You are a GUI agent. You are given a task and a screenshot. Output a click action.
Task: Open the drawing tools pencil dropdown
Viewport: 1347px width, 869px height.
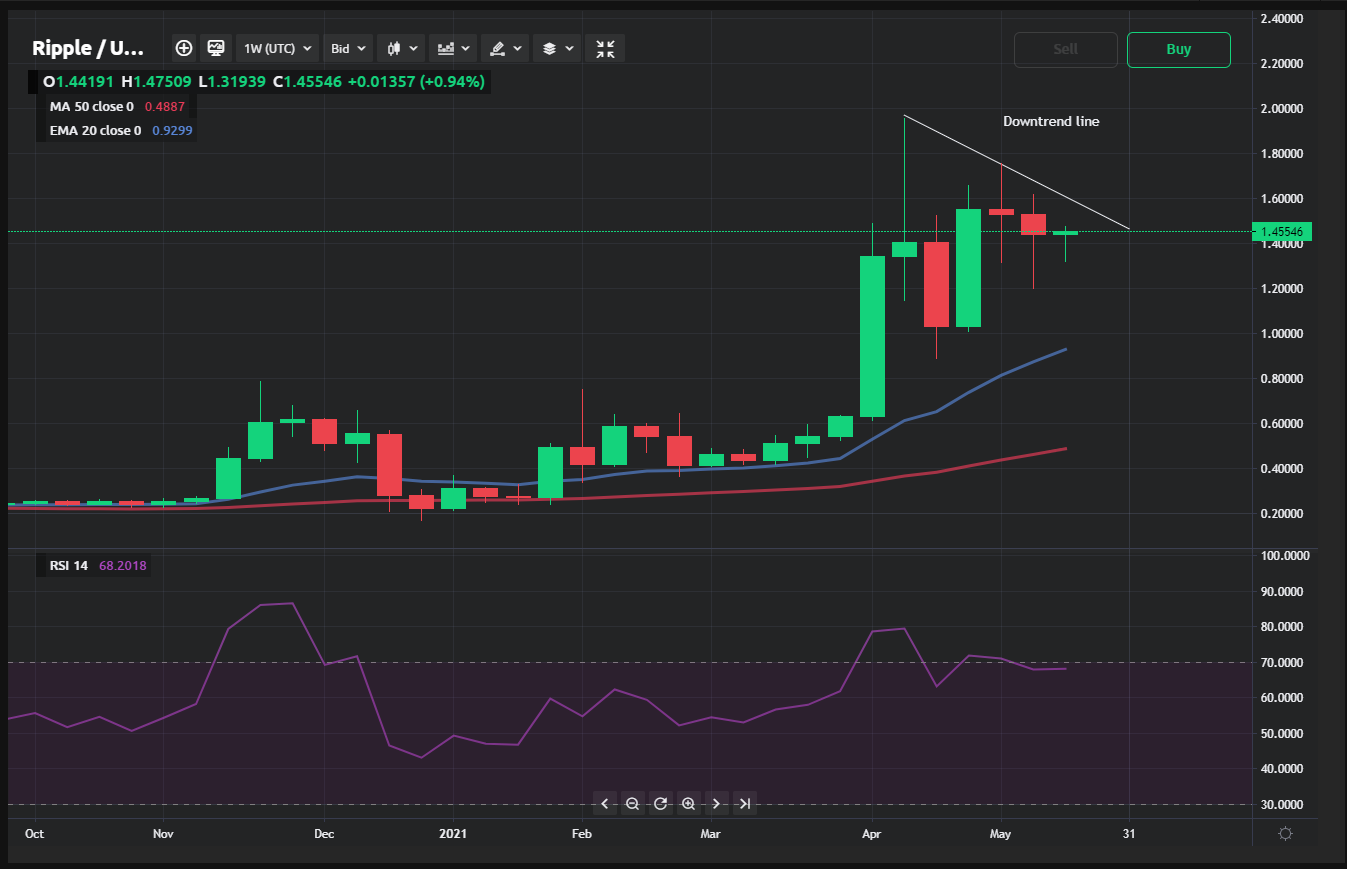pyautogui.click(x=505, y=48)
